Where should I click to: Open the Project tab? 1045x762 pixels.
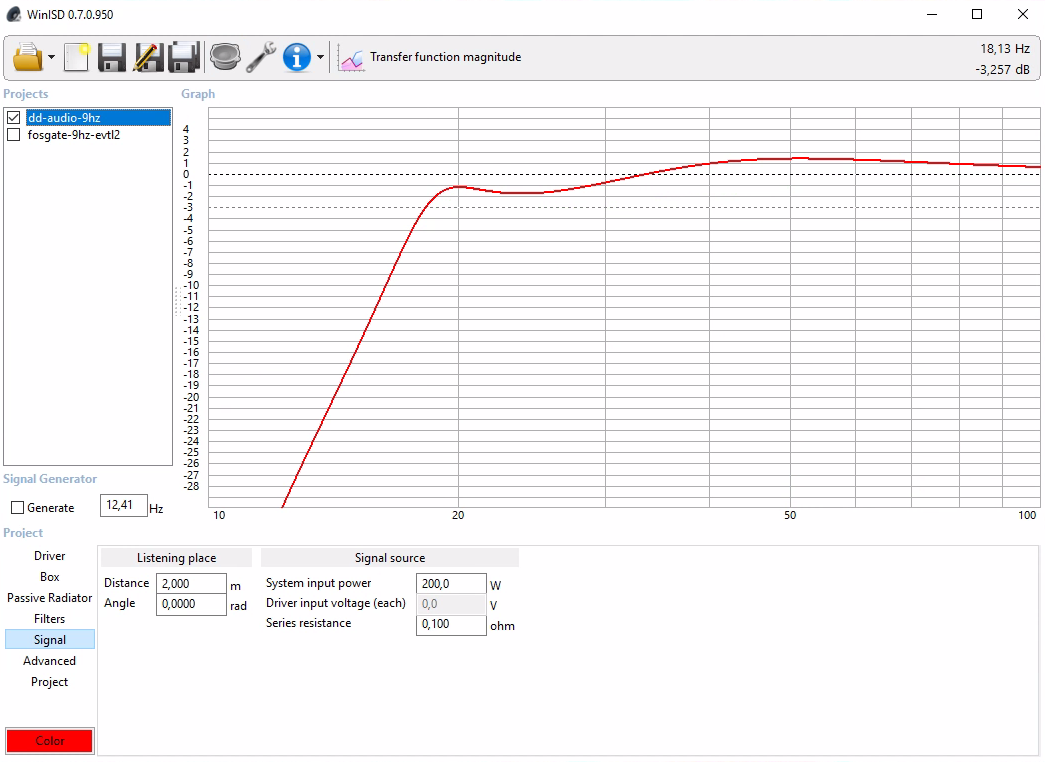pyautogui.click(x=49, y=682)
